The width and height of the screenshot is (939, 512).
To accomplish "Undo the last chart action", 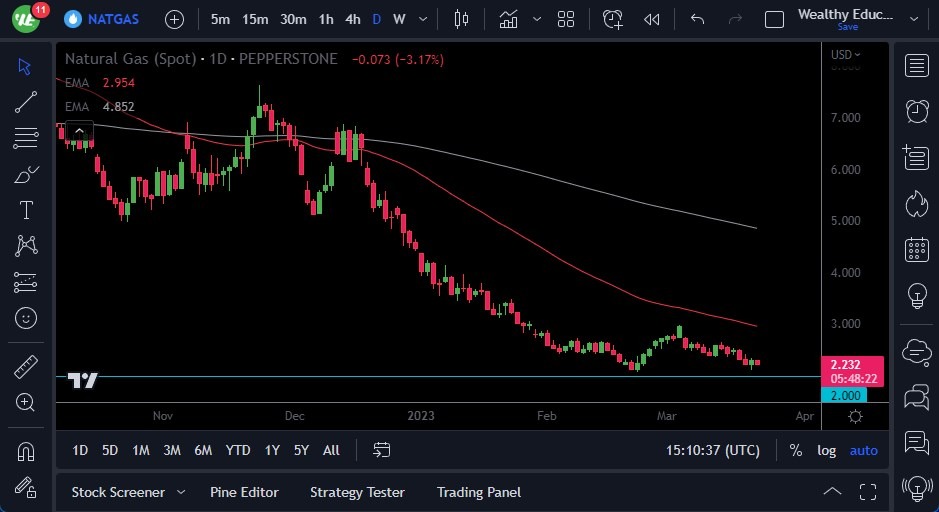I will coord(697,19).
